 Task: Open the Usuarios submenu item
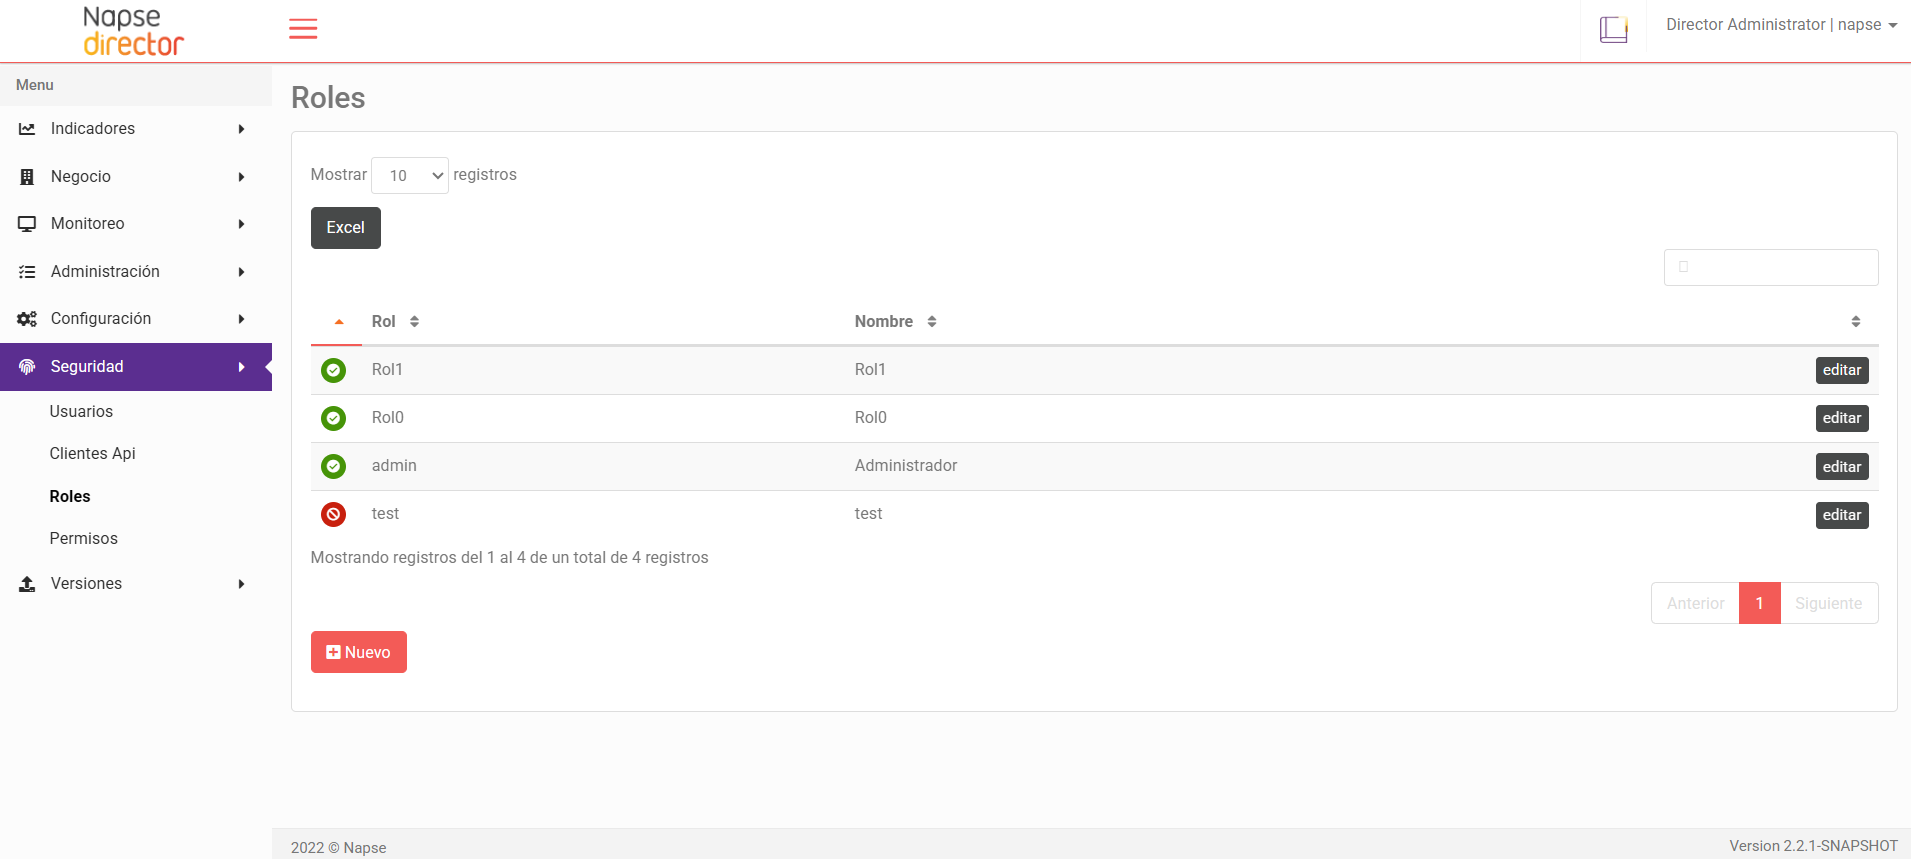click(x=81, y=412)
